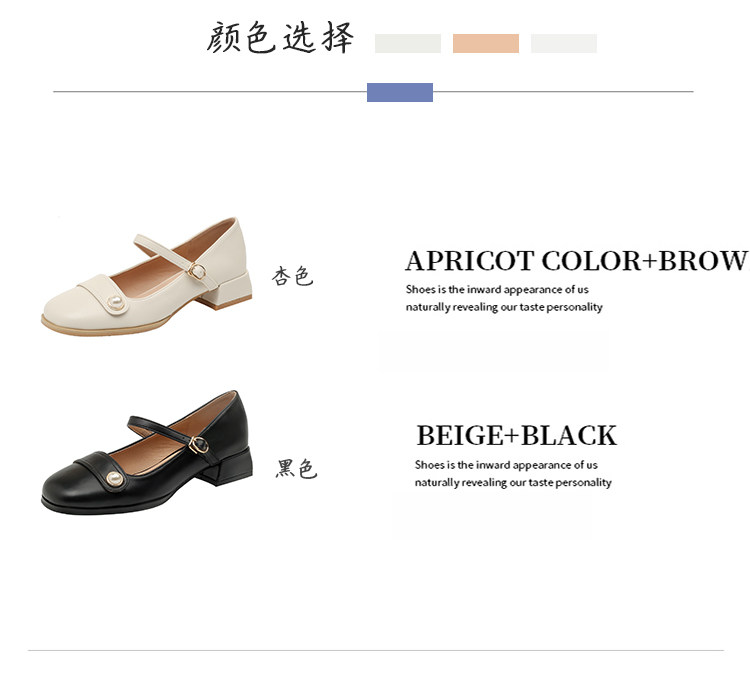Click the BEIGE+BLACK title
Screen dimensions: 750x680
click(517, 436)
